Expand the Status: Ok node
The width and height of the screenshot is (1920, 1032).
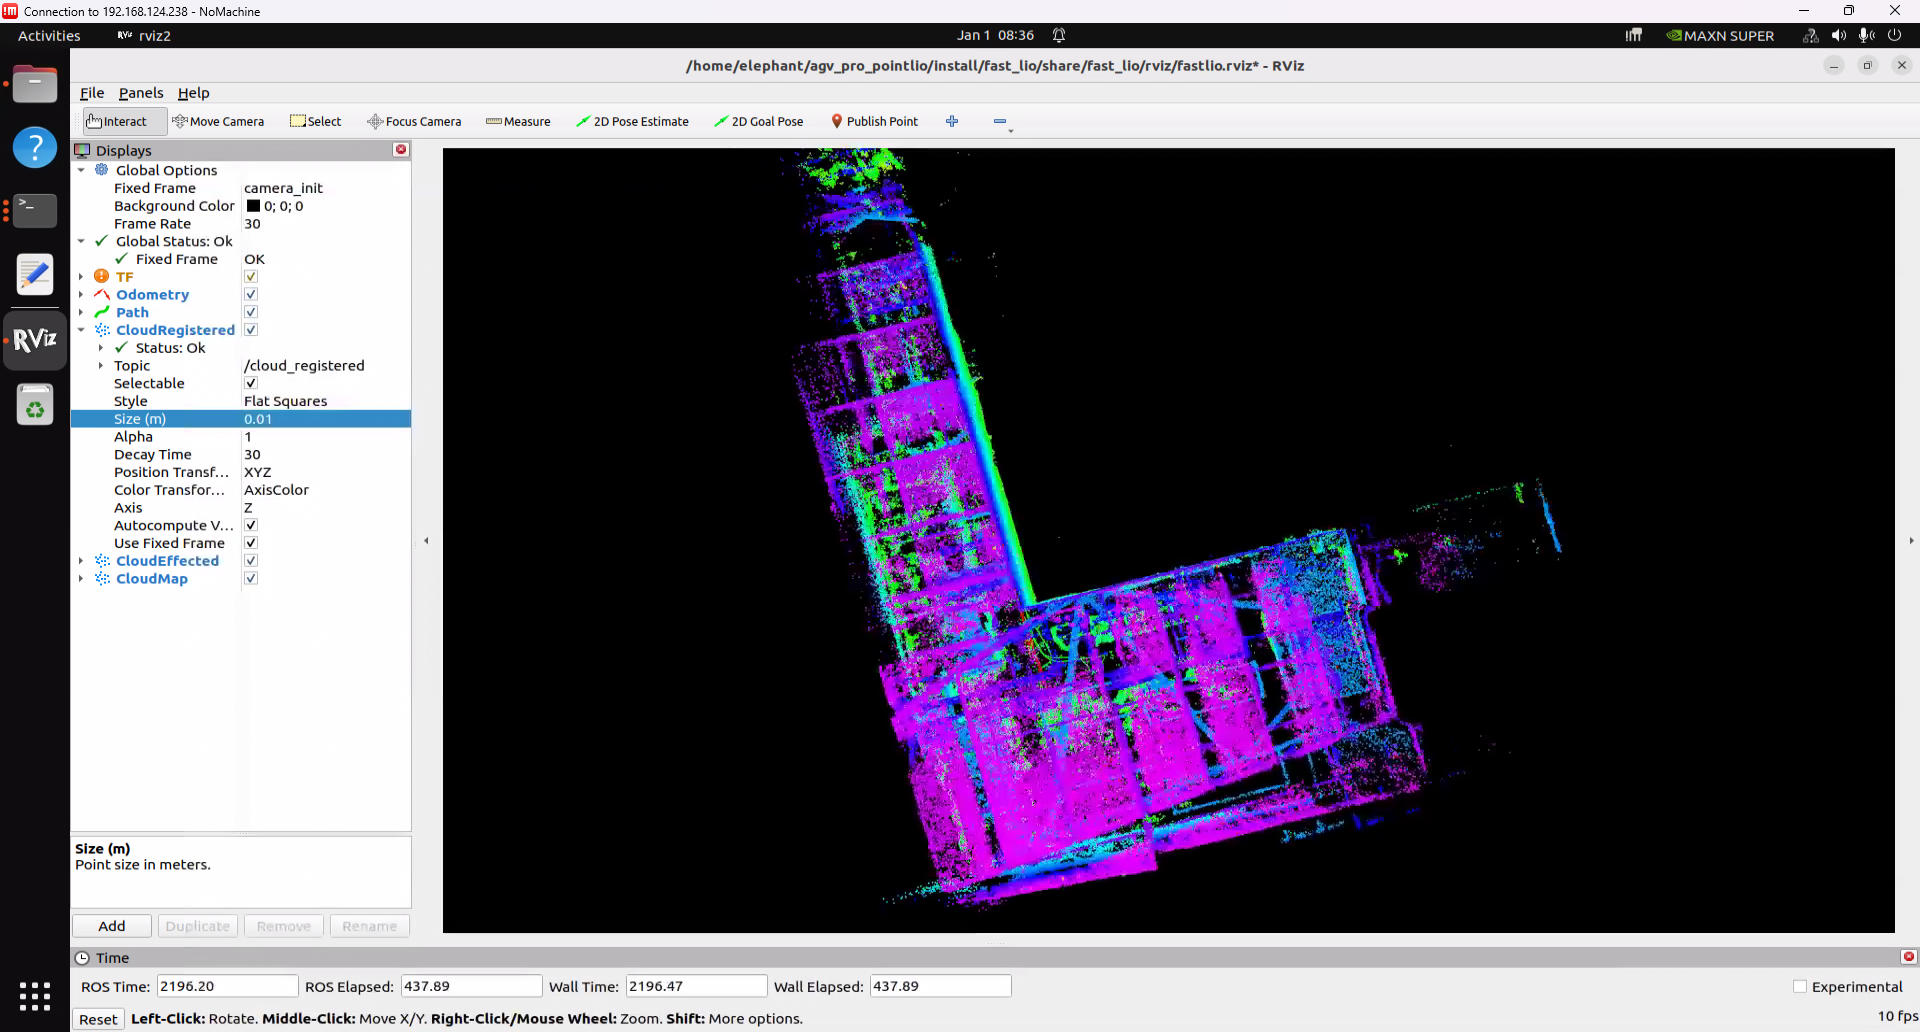coord(101,348)
